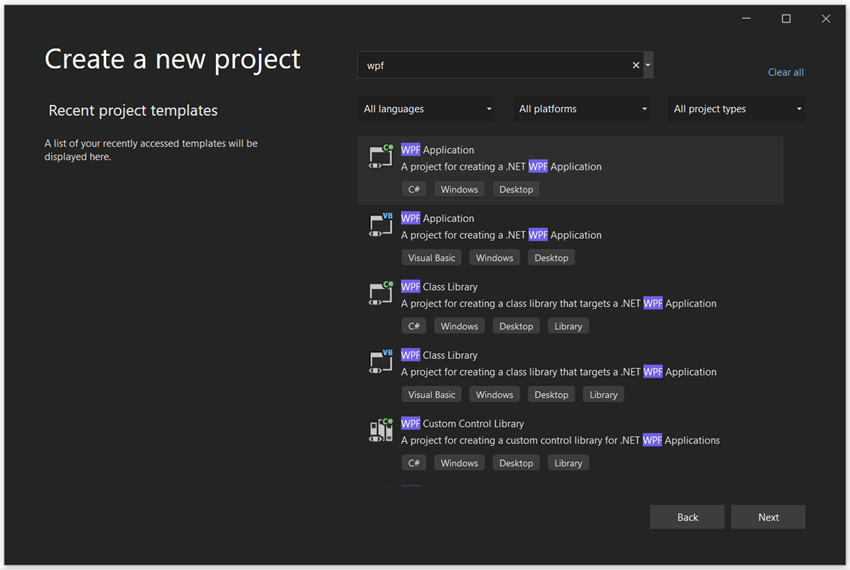The image size is (850, 570).
Task: Click the Visual Basic WPF Application template icon
Action: [381, 225]
